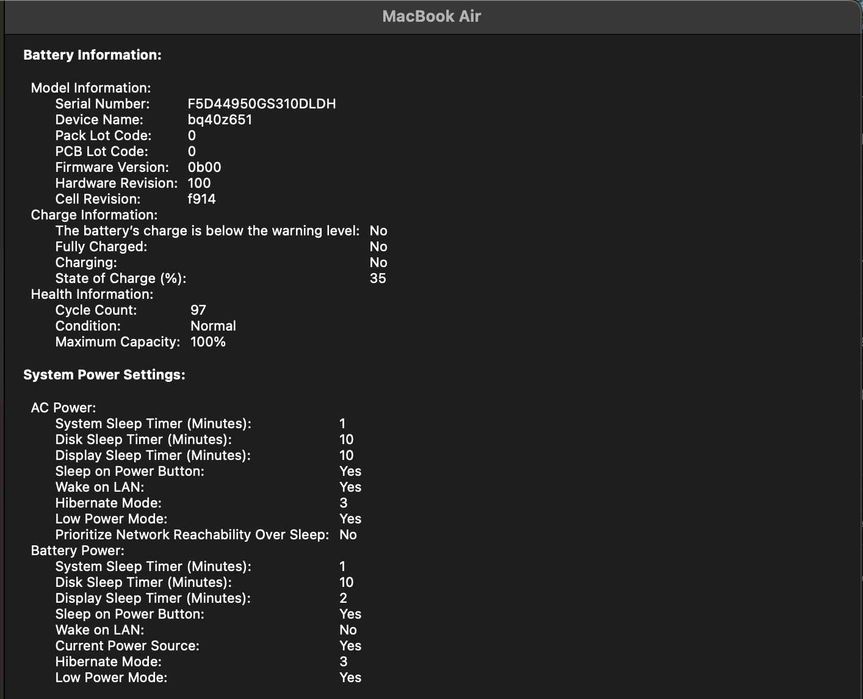Image resolution: width=863 pixels, height=699 pixels.
Task: Click Hibernate Mode under AC Power
Action: [108, 503]
